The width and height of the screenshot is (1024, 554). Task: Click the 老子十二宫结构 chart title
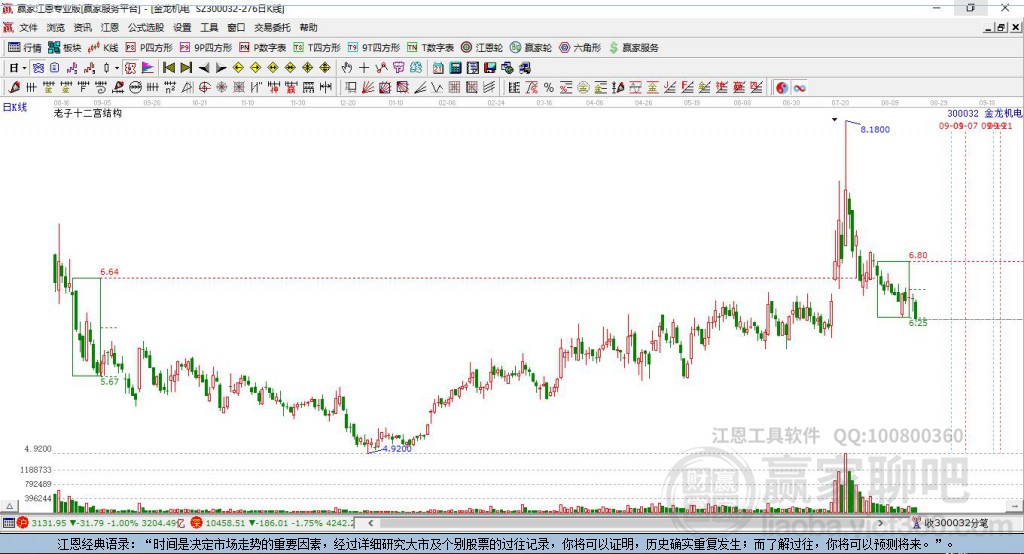(88, 113)
